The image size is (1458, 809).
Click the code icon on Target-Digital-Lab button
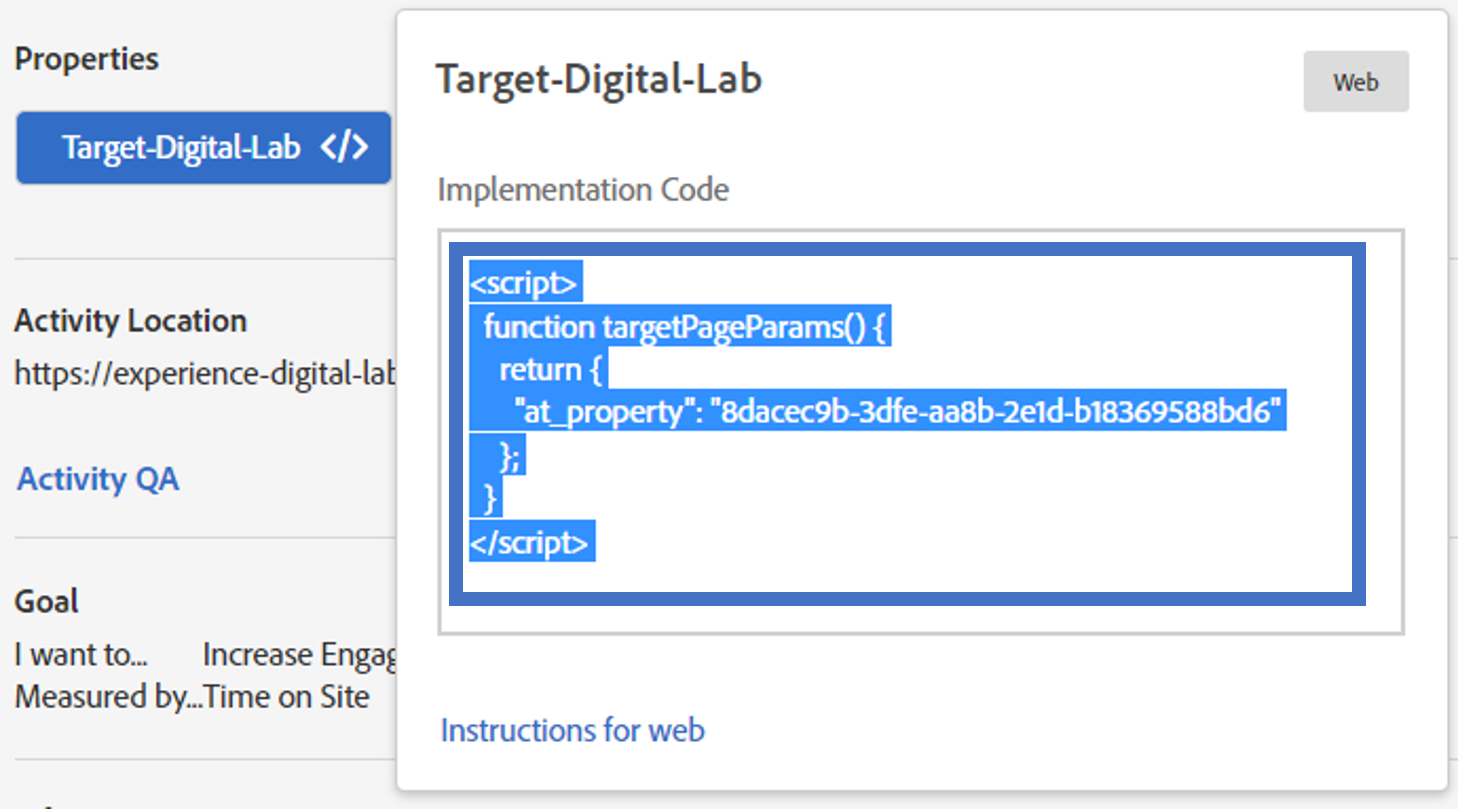pos(344,147)
